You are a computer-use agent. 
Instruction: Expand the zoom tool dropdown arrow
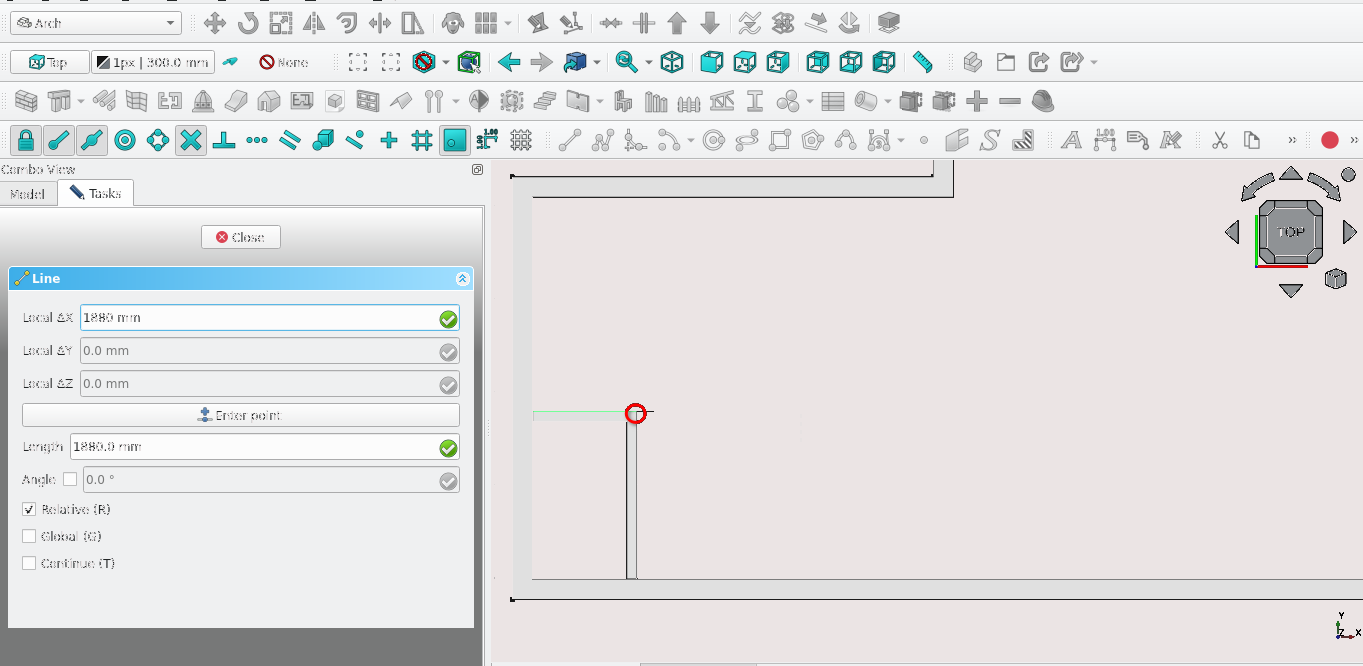648,62
